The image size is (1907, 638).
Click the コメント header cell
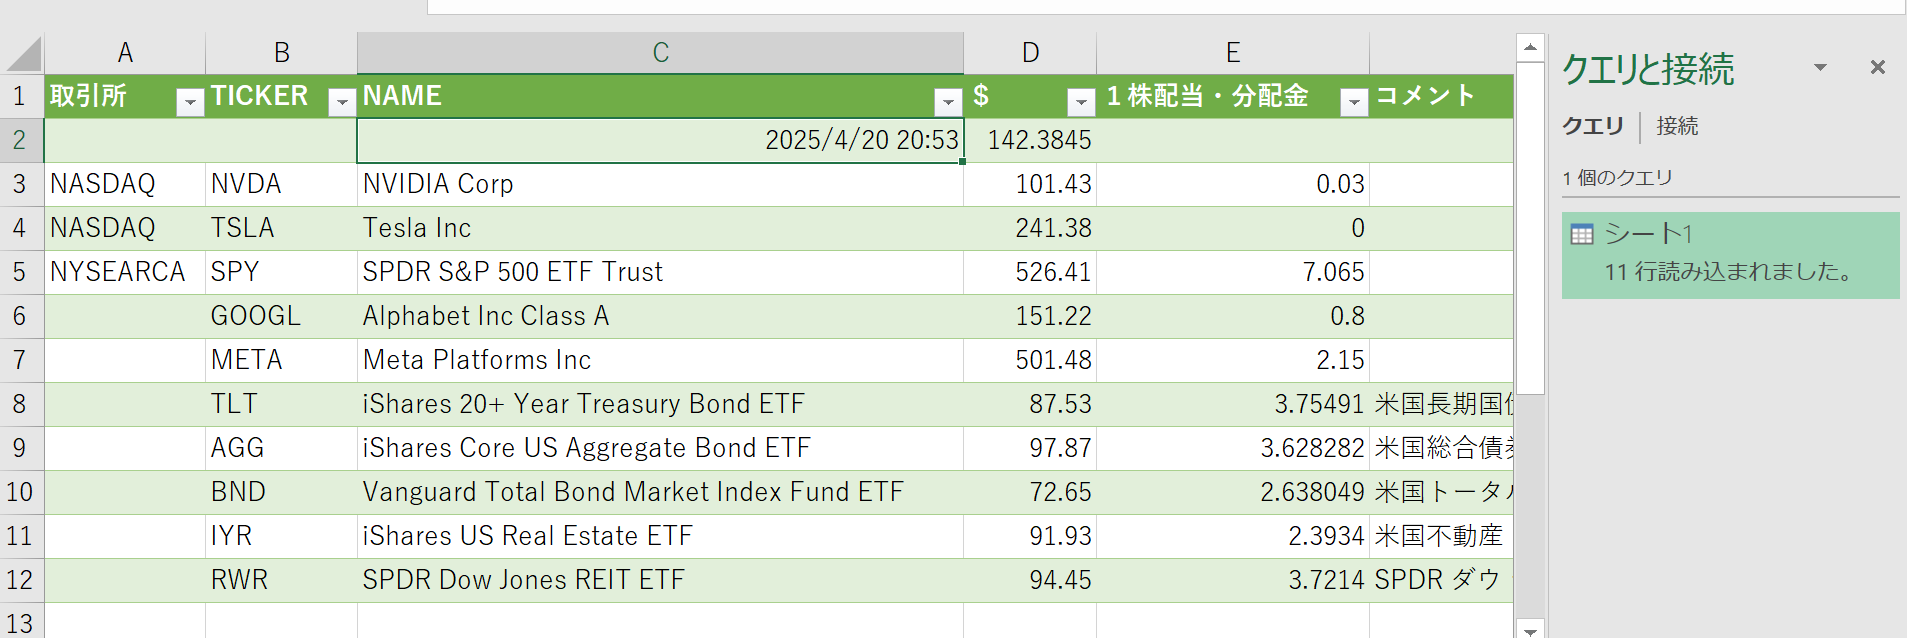(x=1441, y=96)
